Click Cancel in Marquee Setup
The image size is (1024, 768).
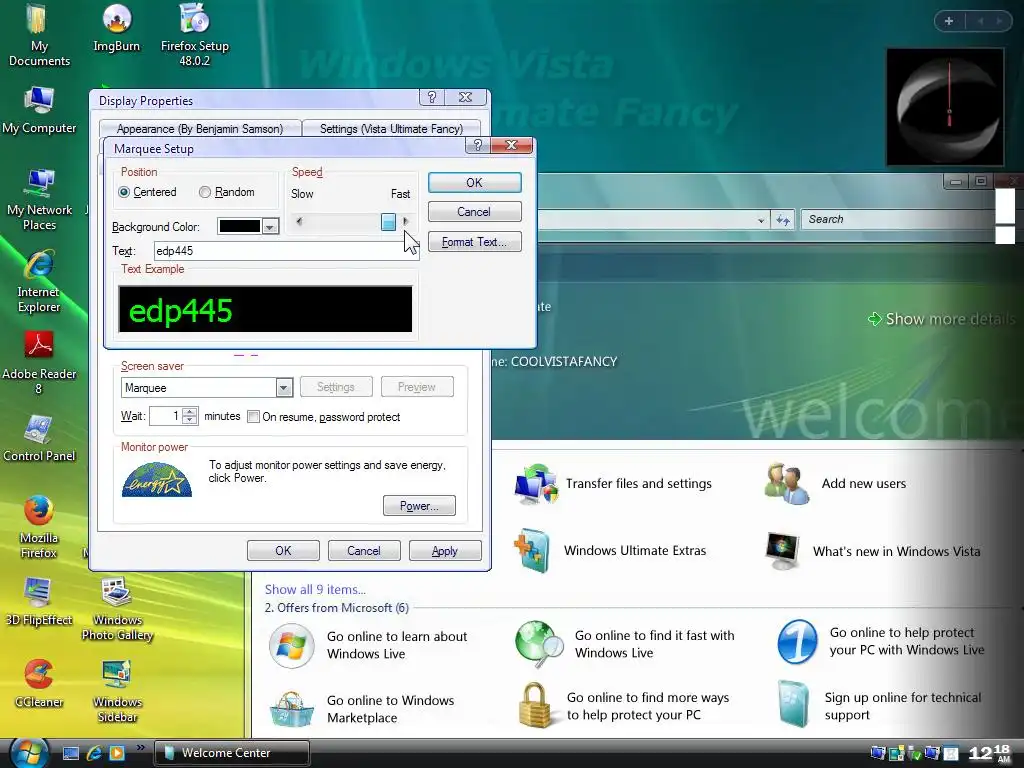click(475, 212)
